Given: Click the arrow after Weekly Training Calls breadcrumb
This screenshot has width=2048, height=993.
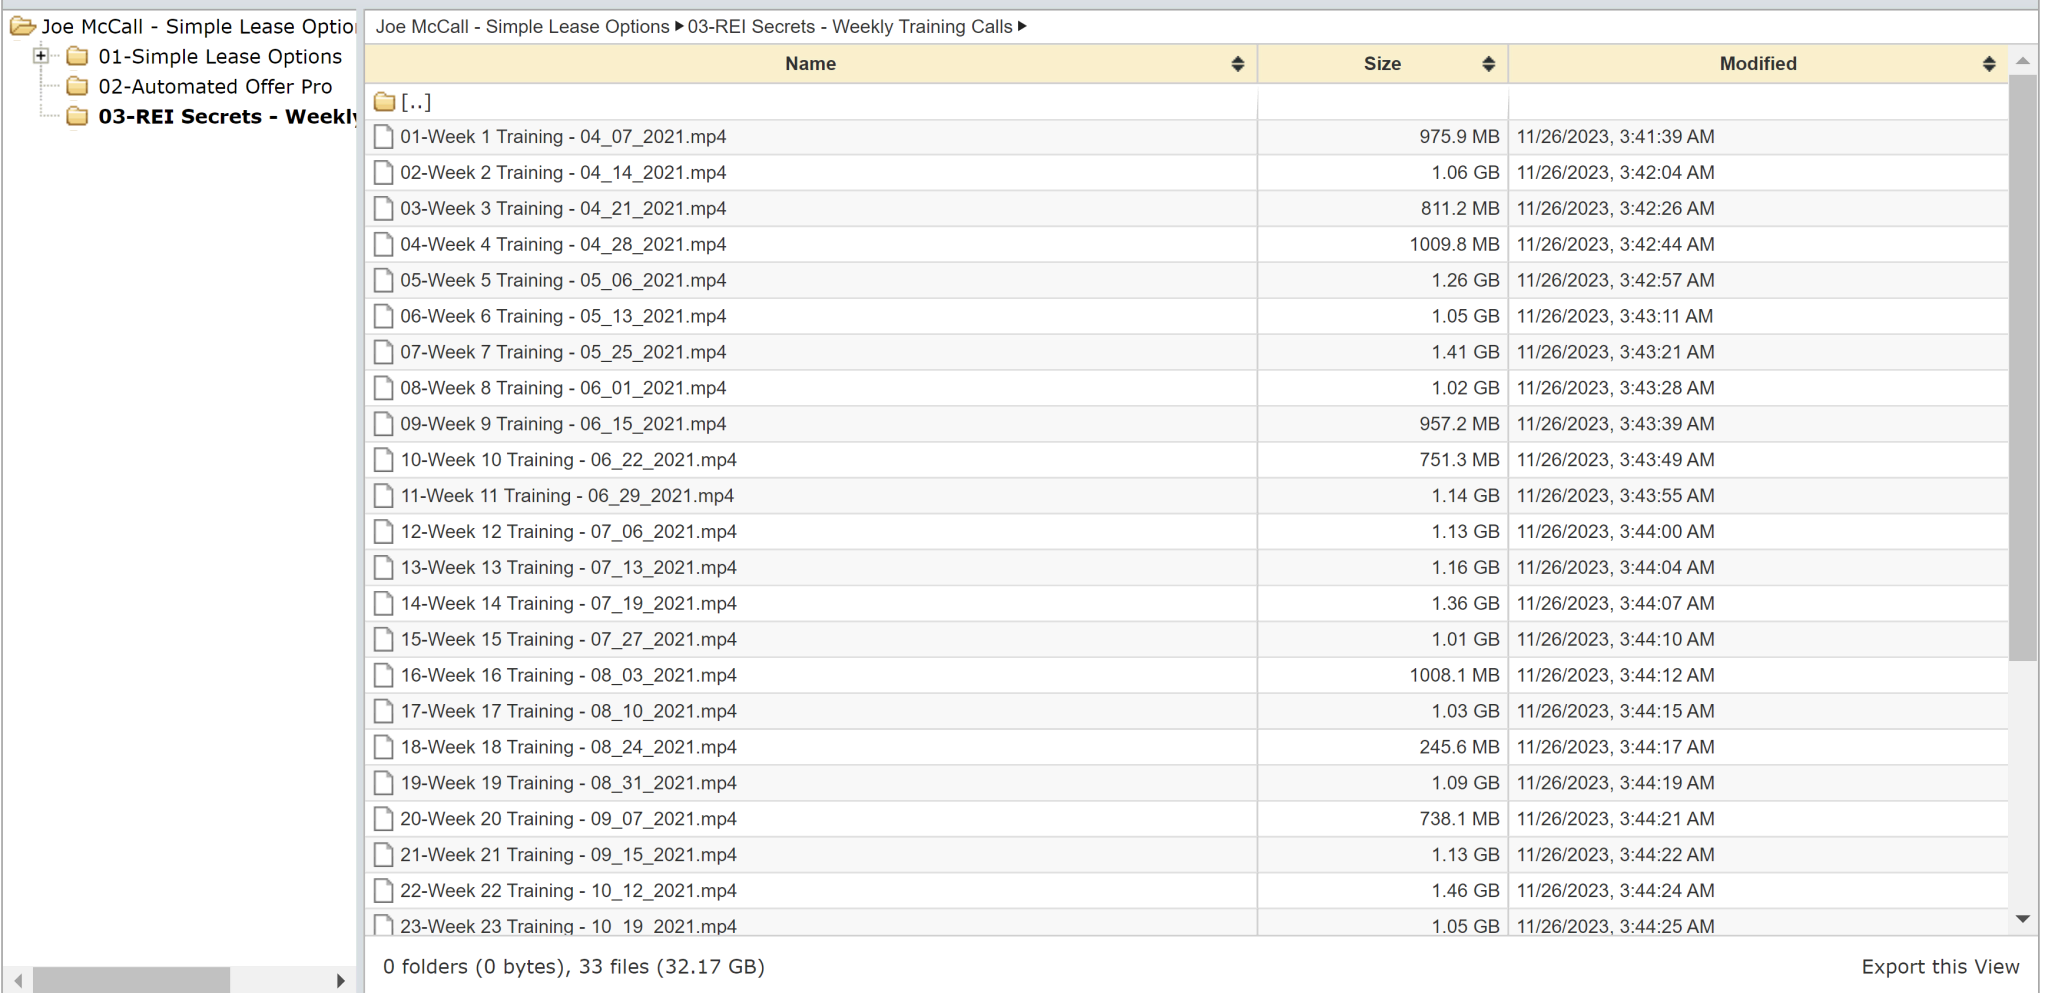Looking at the screenshot, I should pyautogui.click(x=1022, y=27).
